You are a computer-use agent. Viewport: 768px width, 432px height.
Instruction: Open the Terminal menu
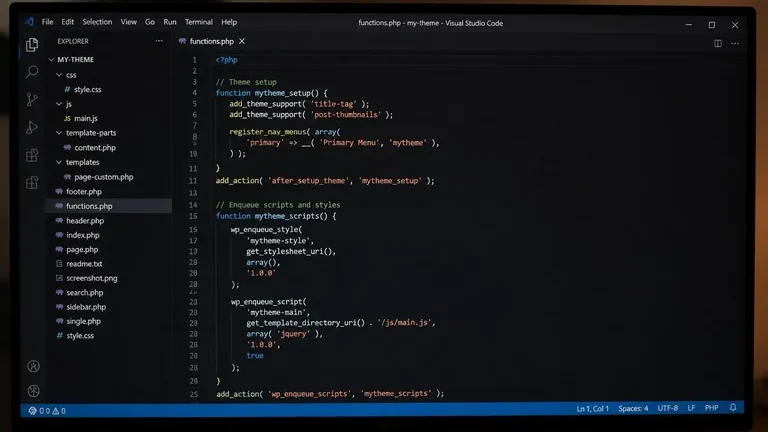[x=199, y=22]
